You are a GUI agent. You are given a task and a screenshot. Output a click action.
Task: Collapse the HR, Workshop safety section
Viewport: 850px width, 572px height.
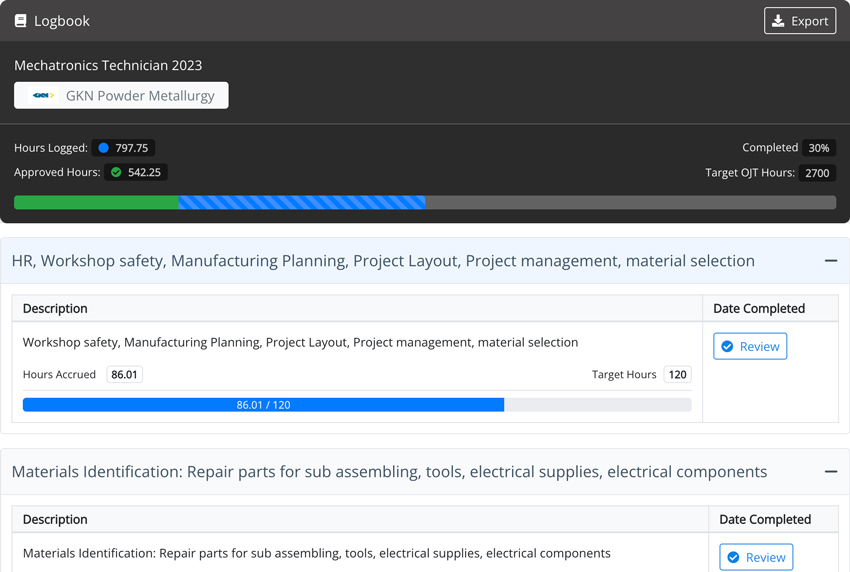pos(830,261)
